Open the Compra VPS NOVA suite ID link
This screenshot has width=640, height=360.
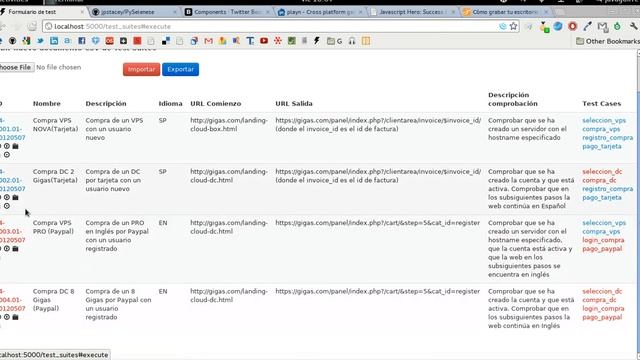(x=12, y=129)
